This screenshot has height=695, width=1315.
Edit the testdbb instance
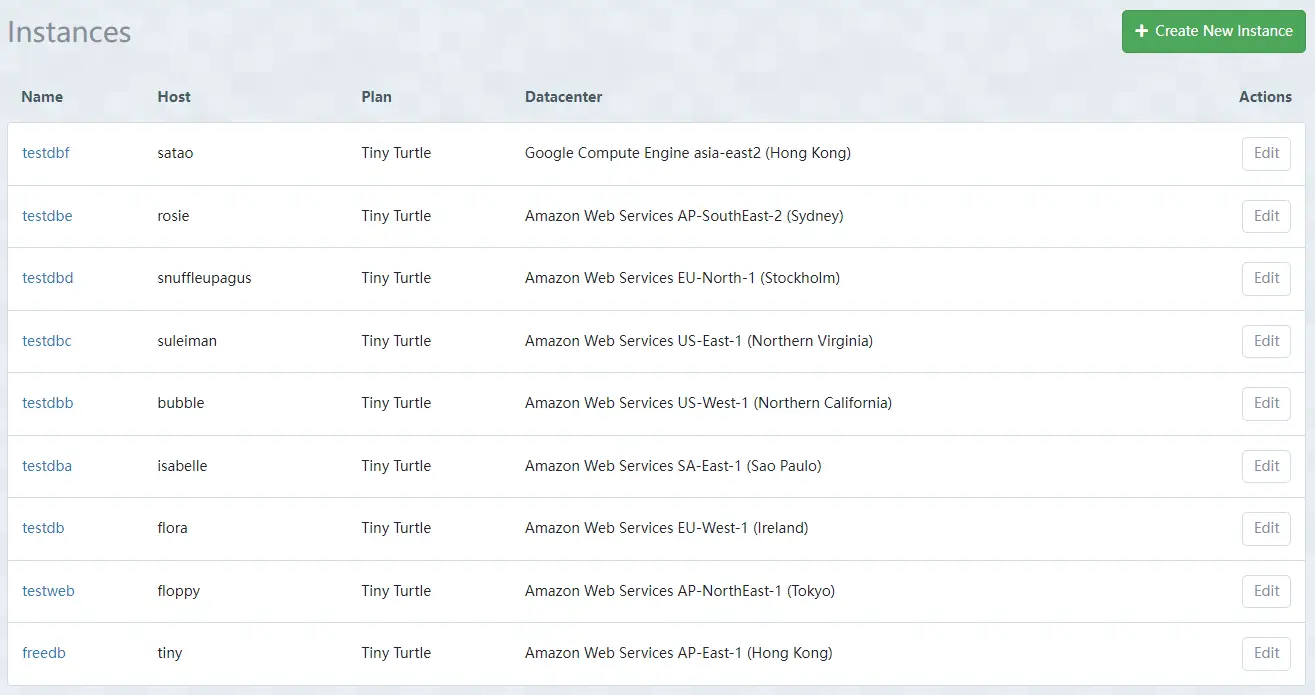[x=1266, y=403]
